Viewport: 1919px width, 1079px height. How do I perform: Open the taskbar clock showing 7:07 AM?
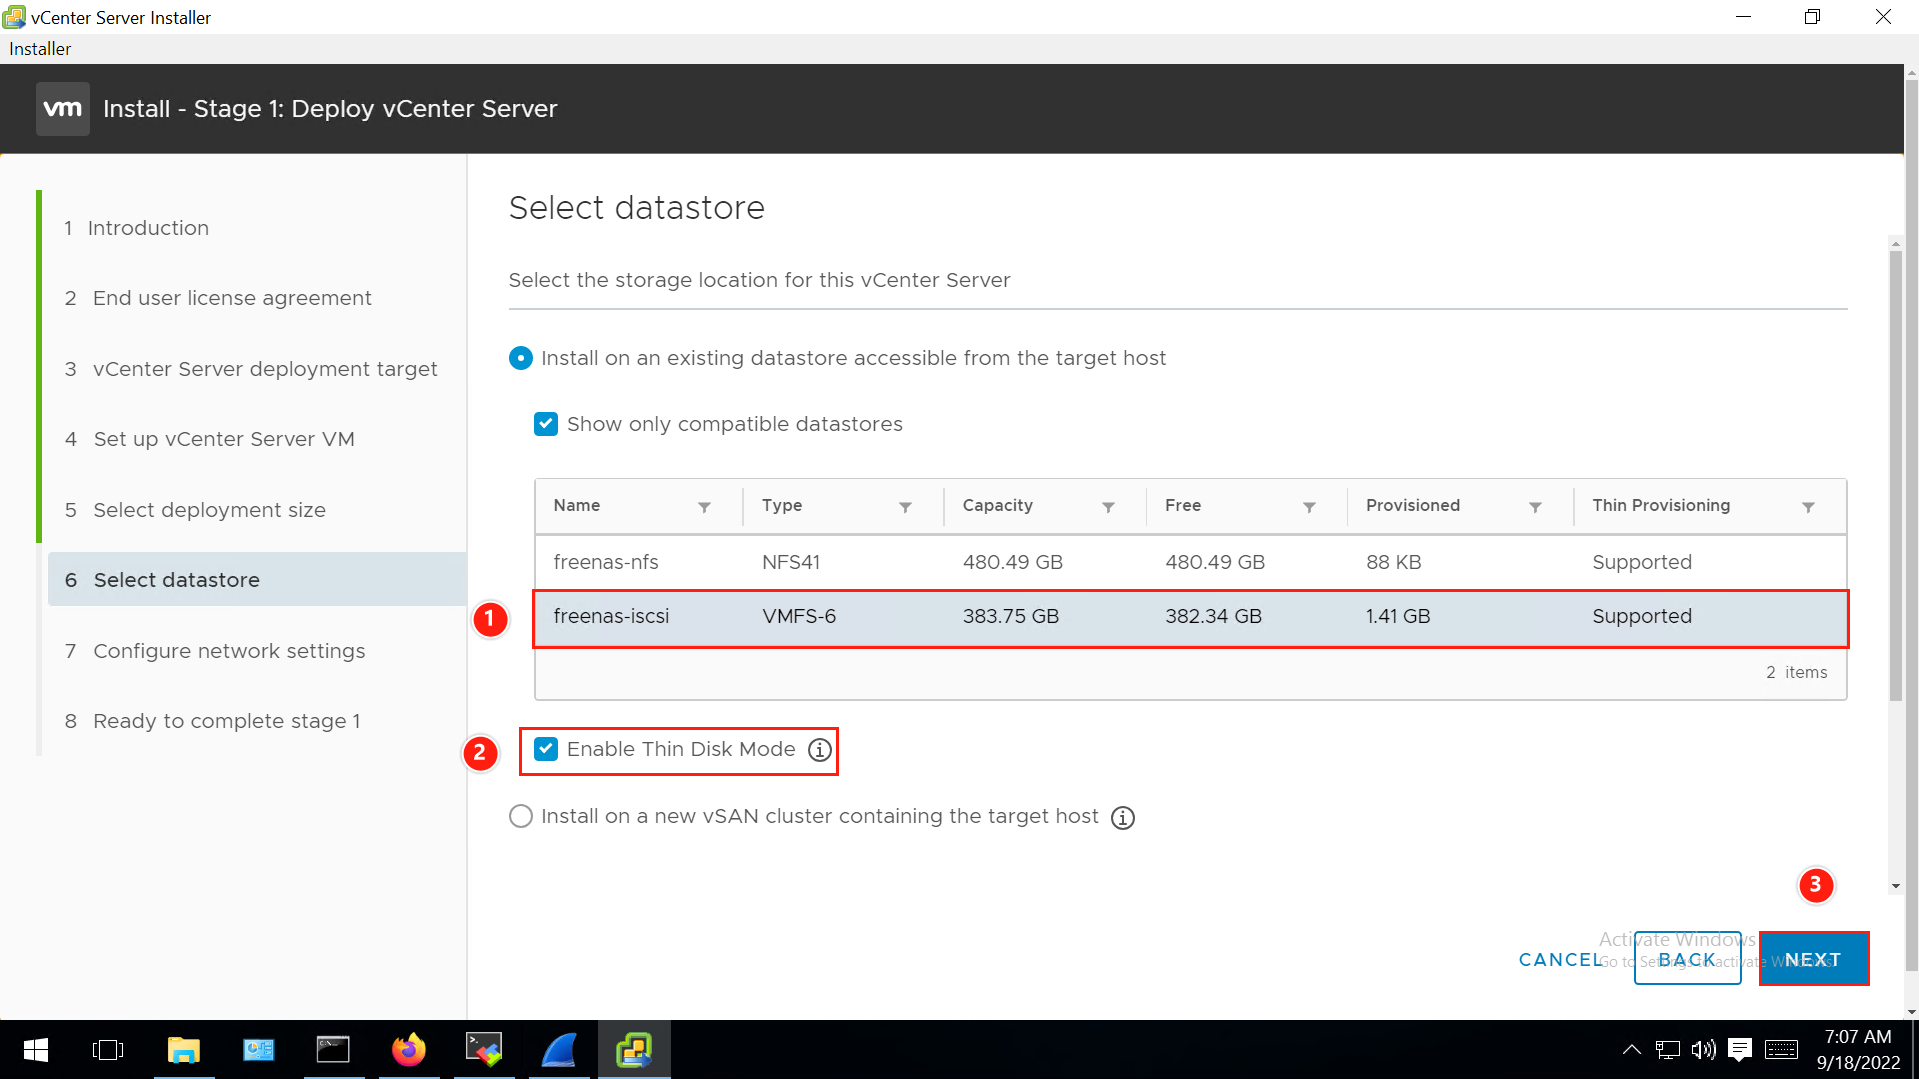(1858, 1050)
